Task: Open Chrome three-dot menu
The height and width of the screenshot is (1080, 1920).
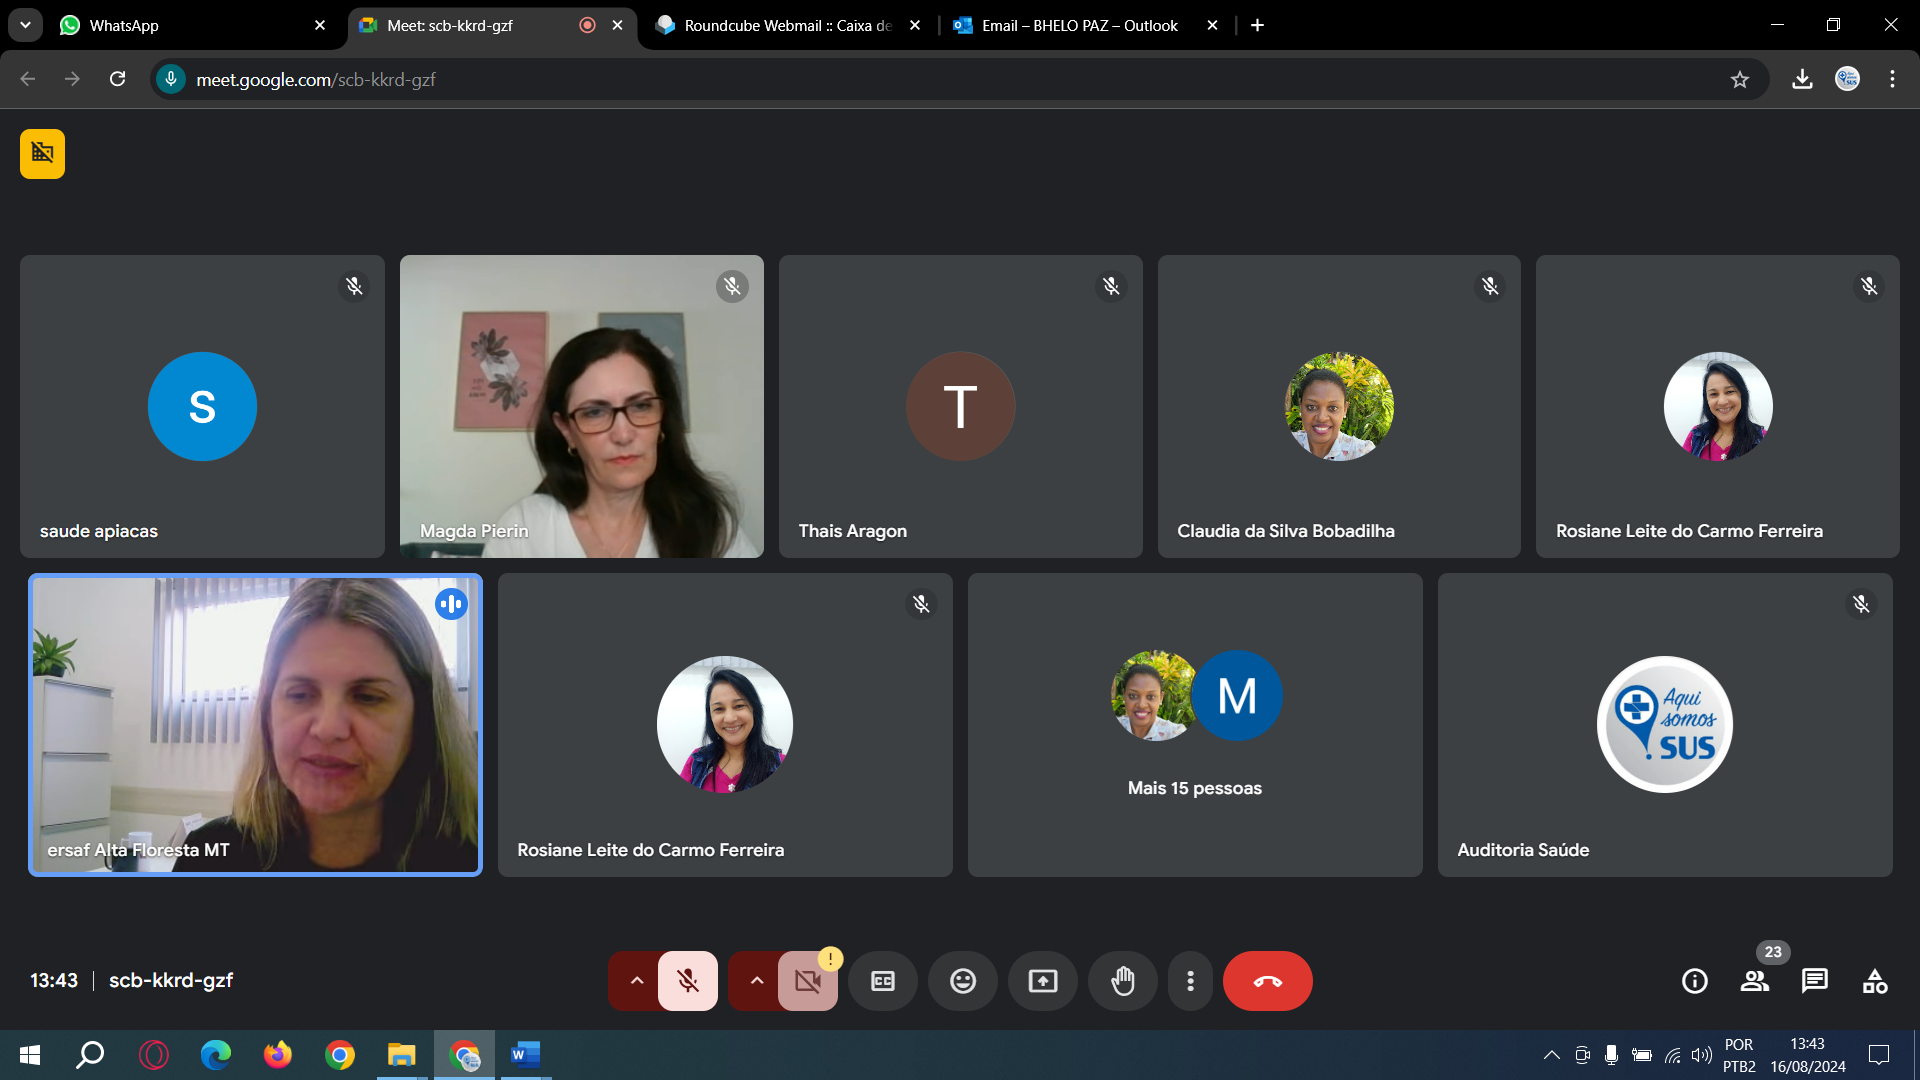Action: (1892, 79)
